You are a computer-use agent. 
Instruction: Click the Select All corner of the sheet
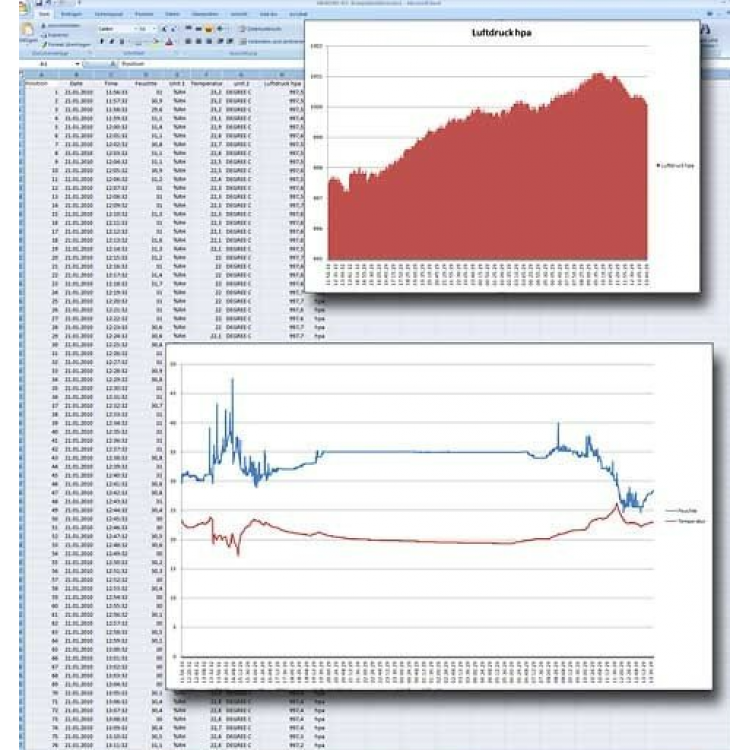tap(22, 74)
